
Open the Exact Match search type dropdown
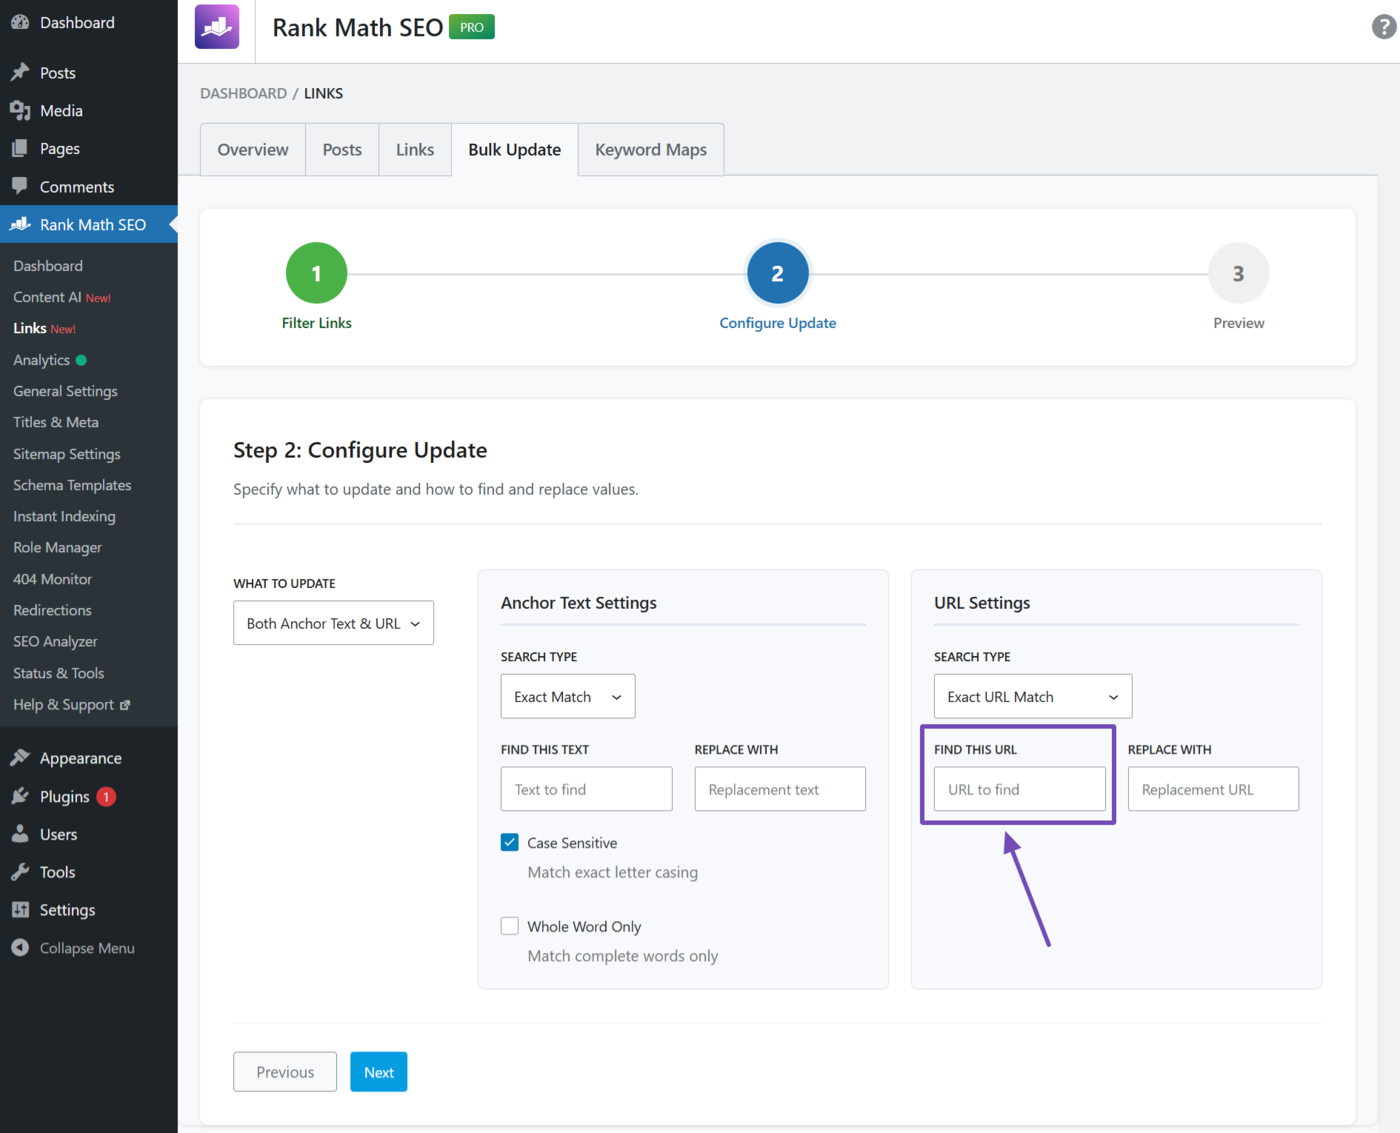tap(567, 696)
